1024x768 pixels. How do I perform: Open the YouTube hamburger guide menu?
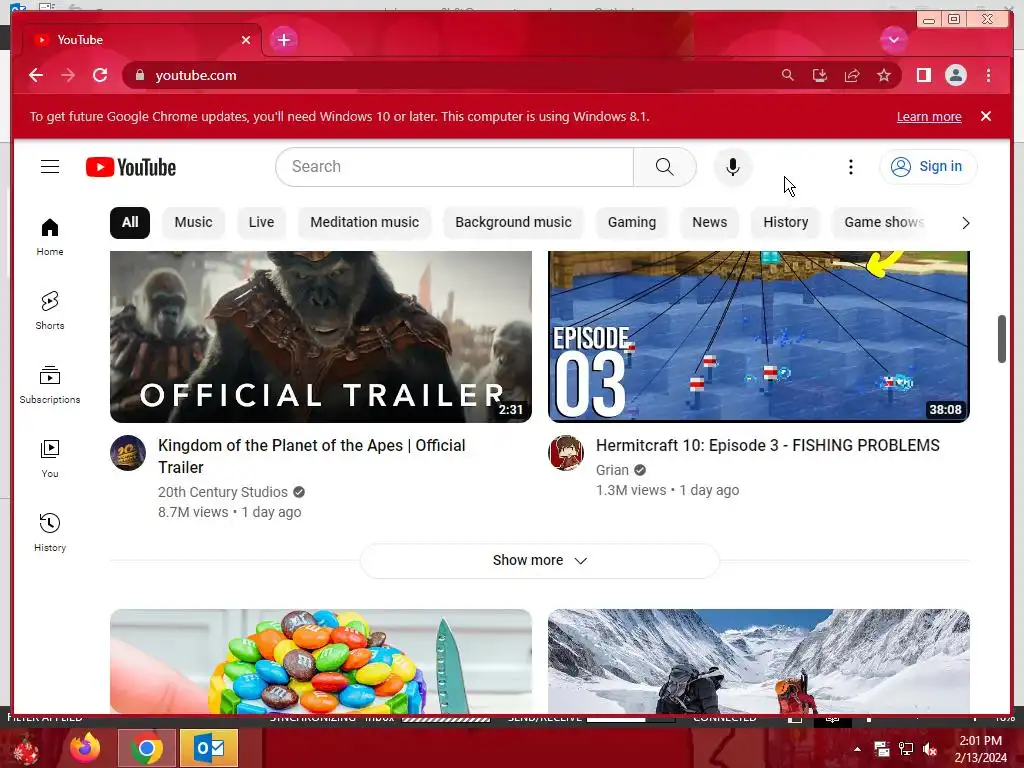[50, 167]
